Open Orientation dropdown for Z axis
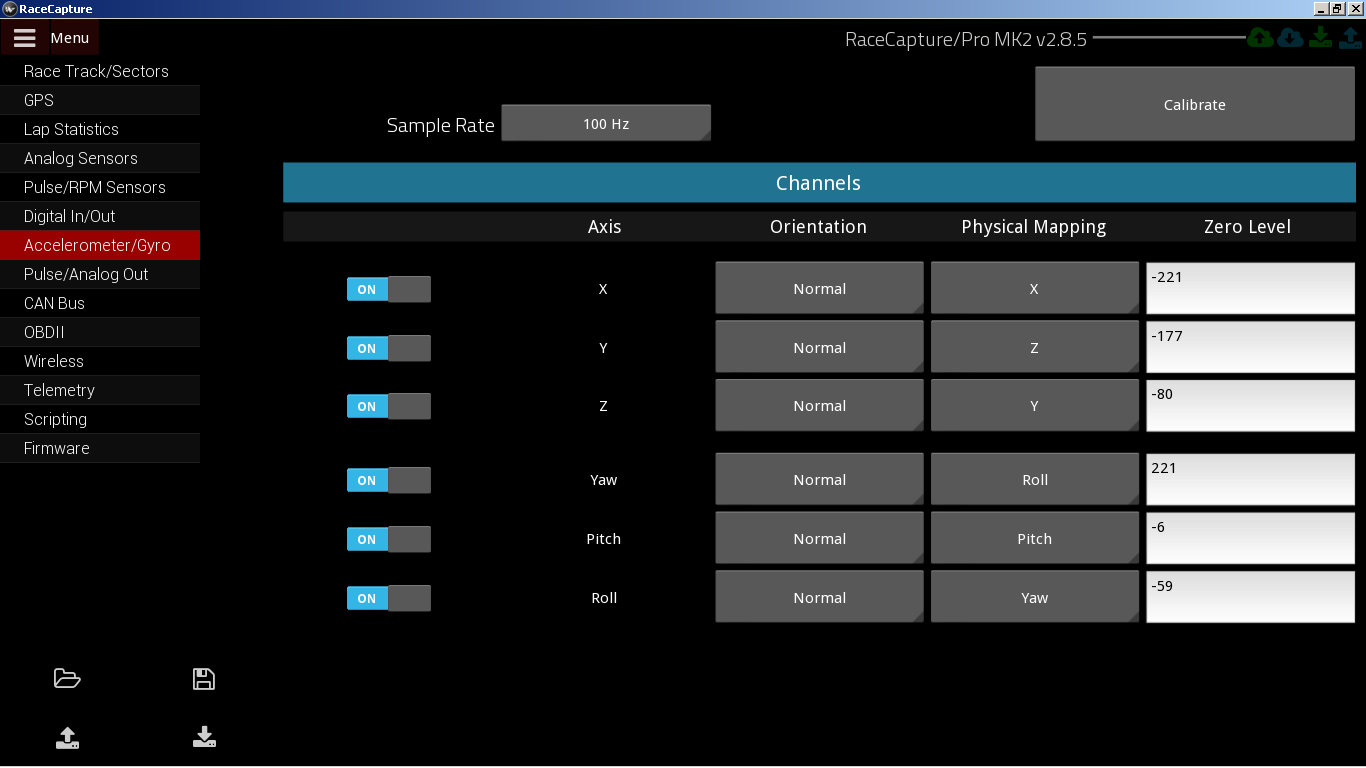Image resolution: width=1366 pixels, height=768 pixels. pos(819,405)
